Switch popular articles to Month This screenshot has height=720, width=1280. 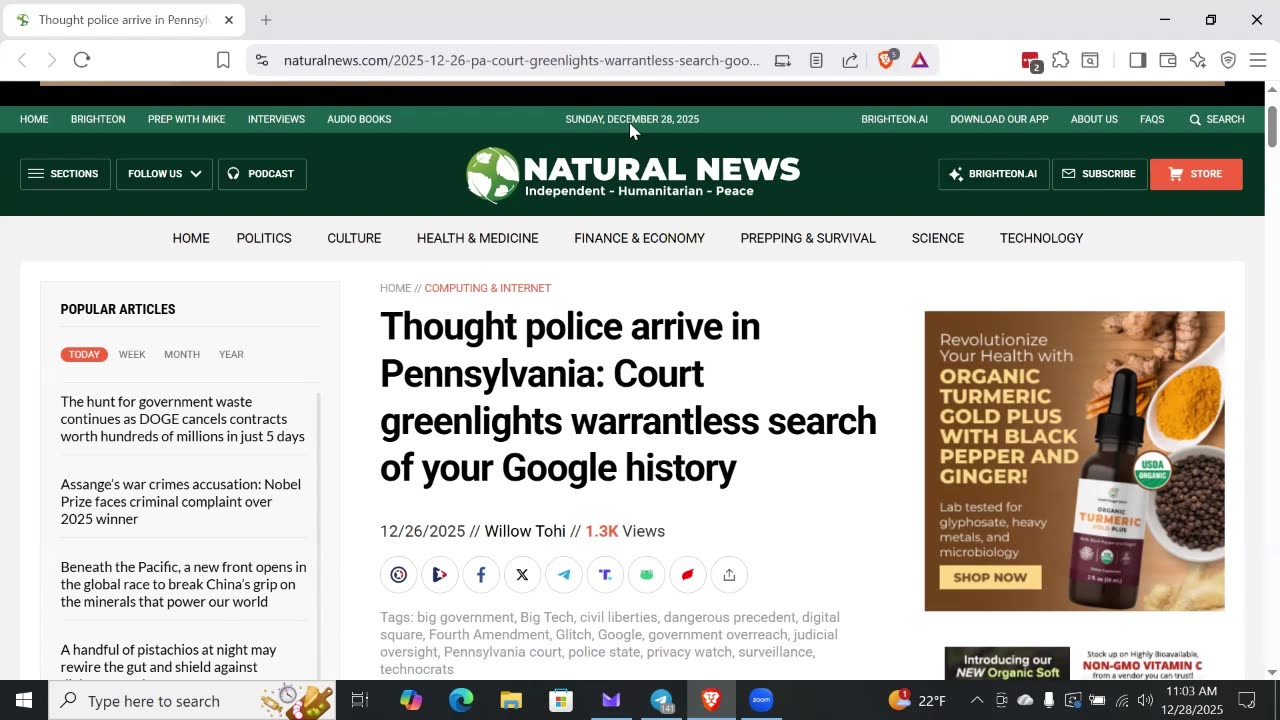[x=182, y=354]
